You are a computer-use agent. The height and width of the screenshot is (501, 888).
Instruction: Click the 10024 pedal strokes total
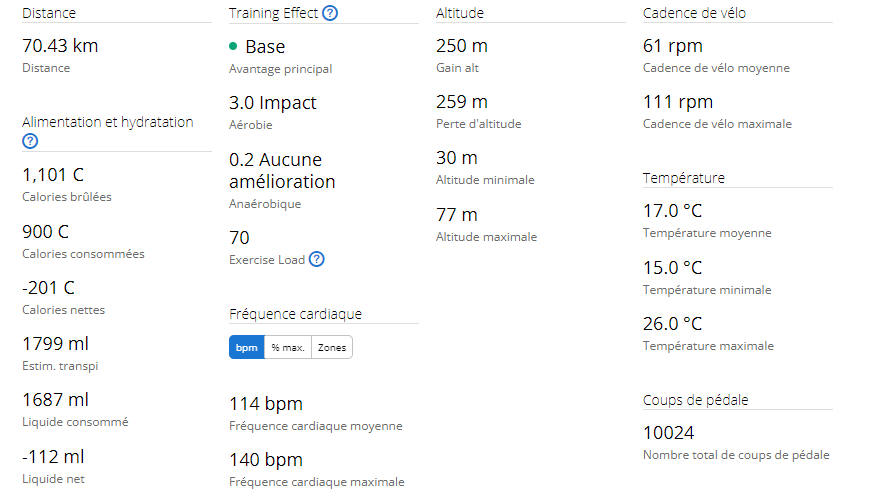point(669,433)
